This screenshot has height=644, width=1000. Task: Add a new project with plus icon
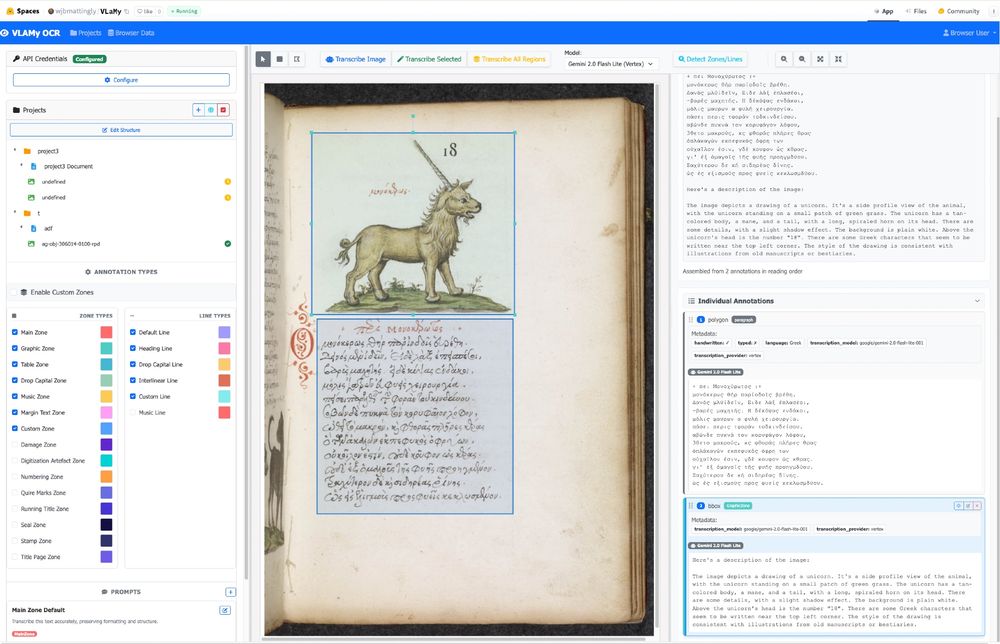point(198,110)
